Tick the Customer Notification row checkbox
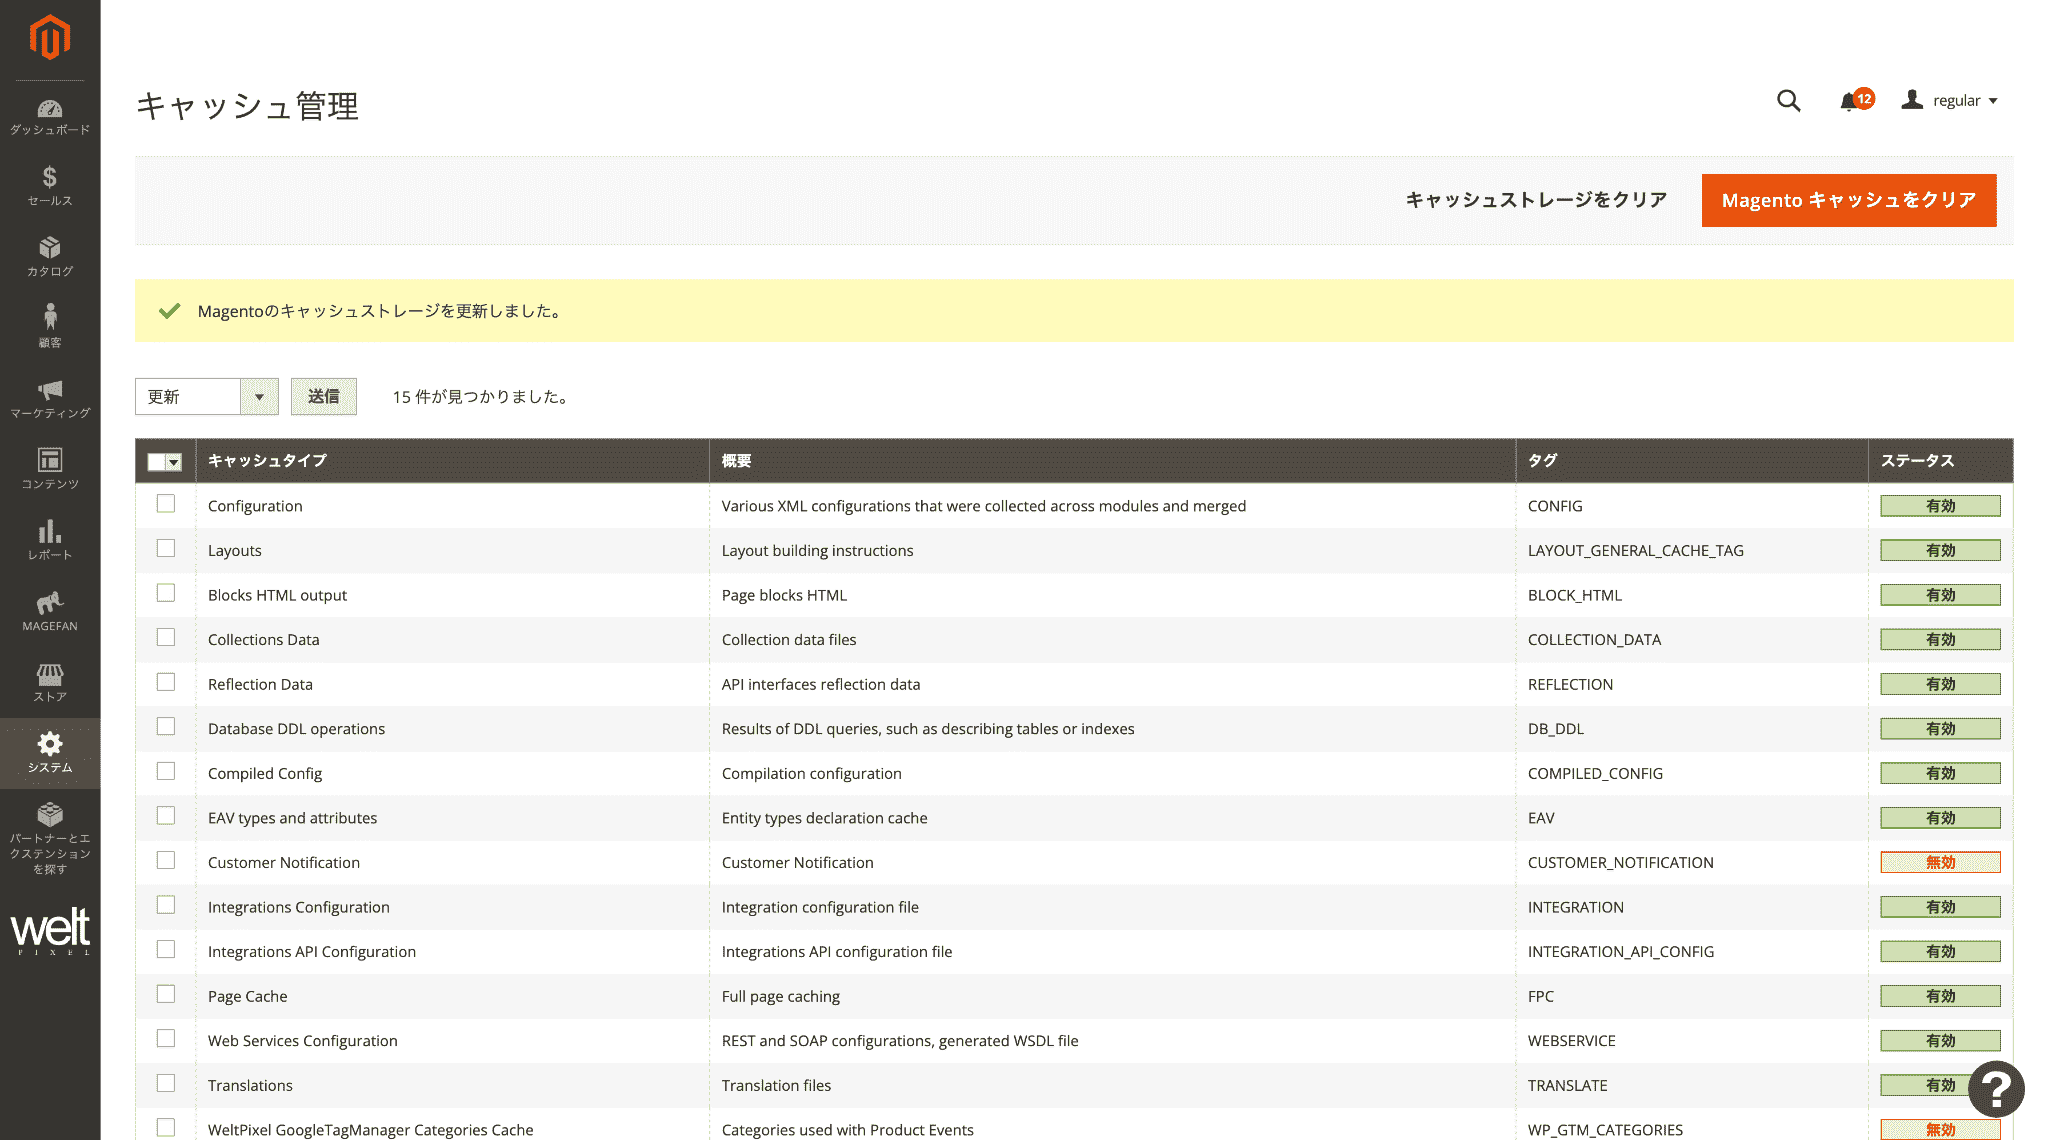2048x1140 pixels. point(166,861)
